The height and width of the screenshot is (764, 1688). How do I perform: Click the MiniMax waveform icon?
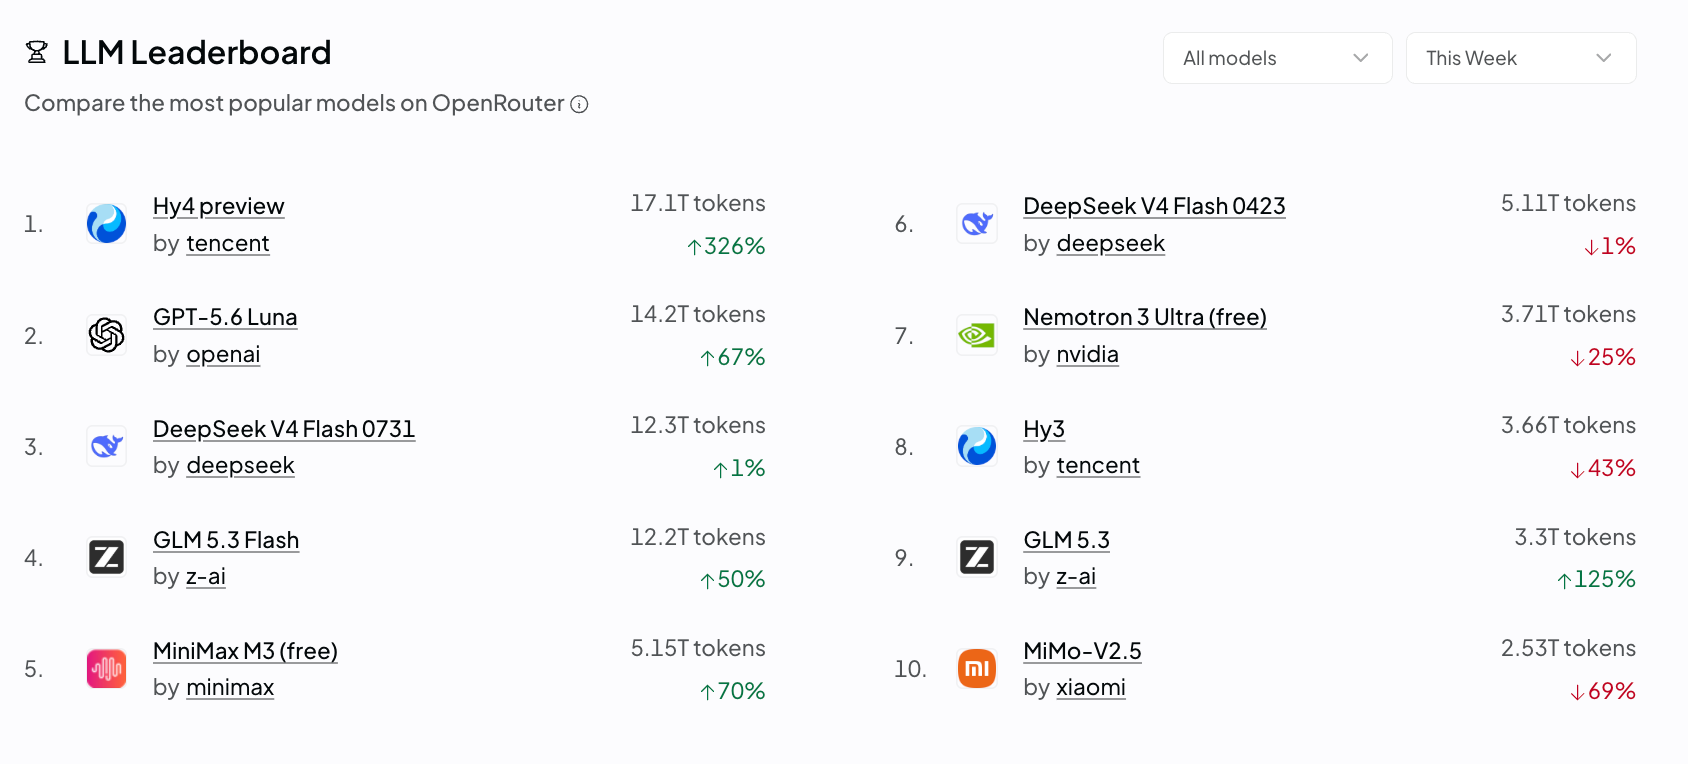[106, 669]
